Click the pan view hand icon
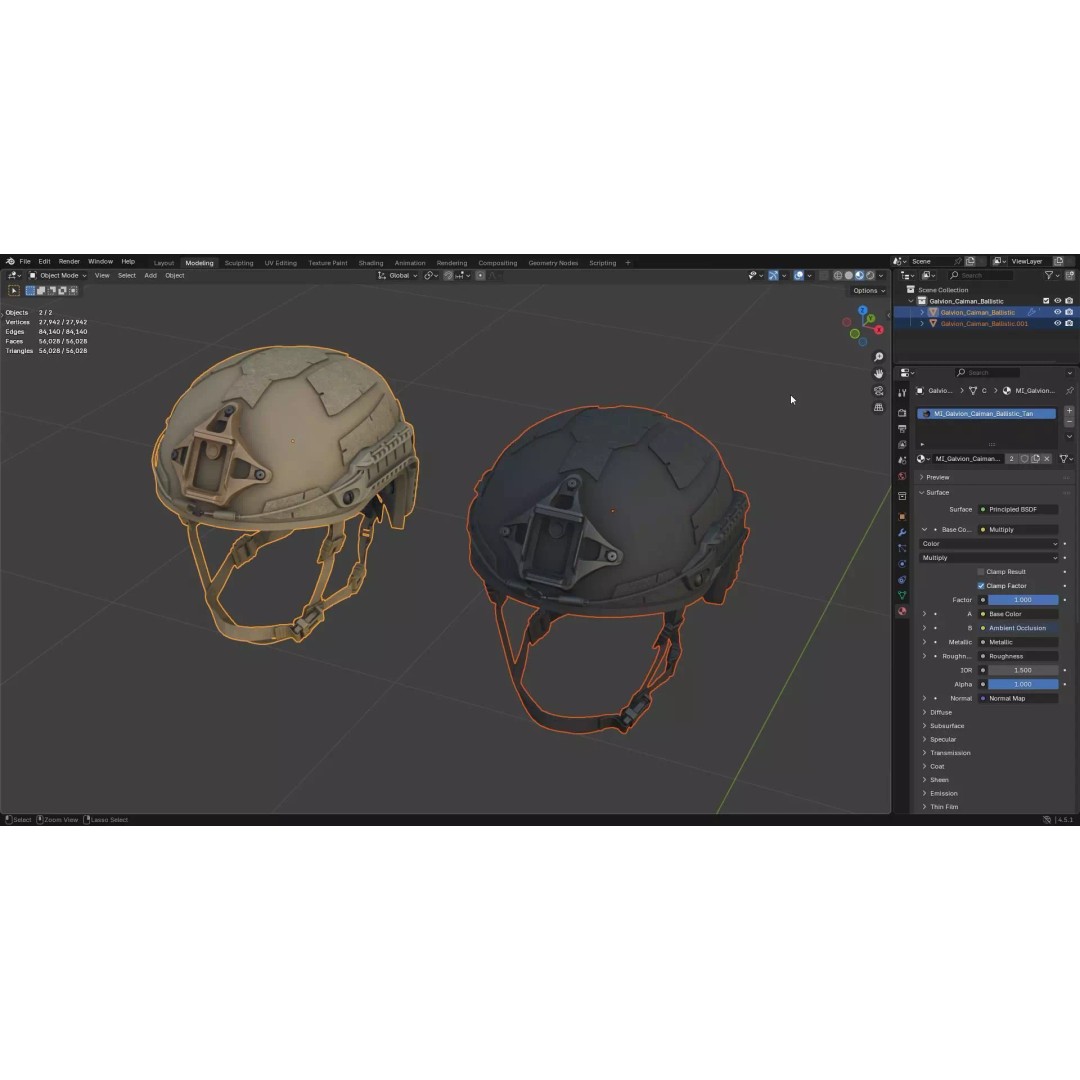This screenshot has width=1080, height=1080. click(878, 373)
